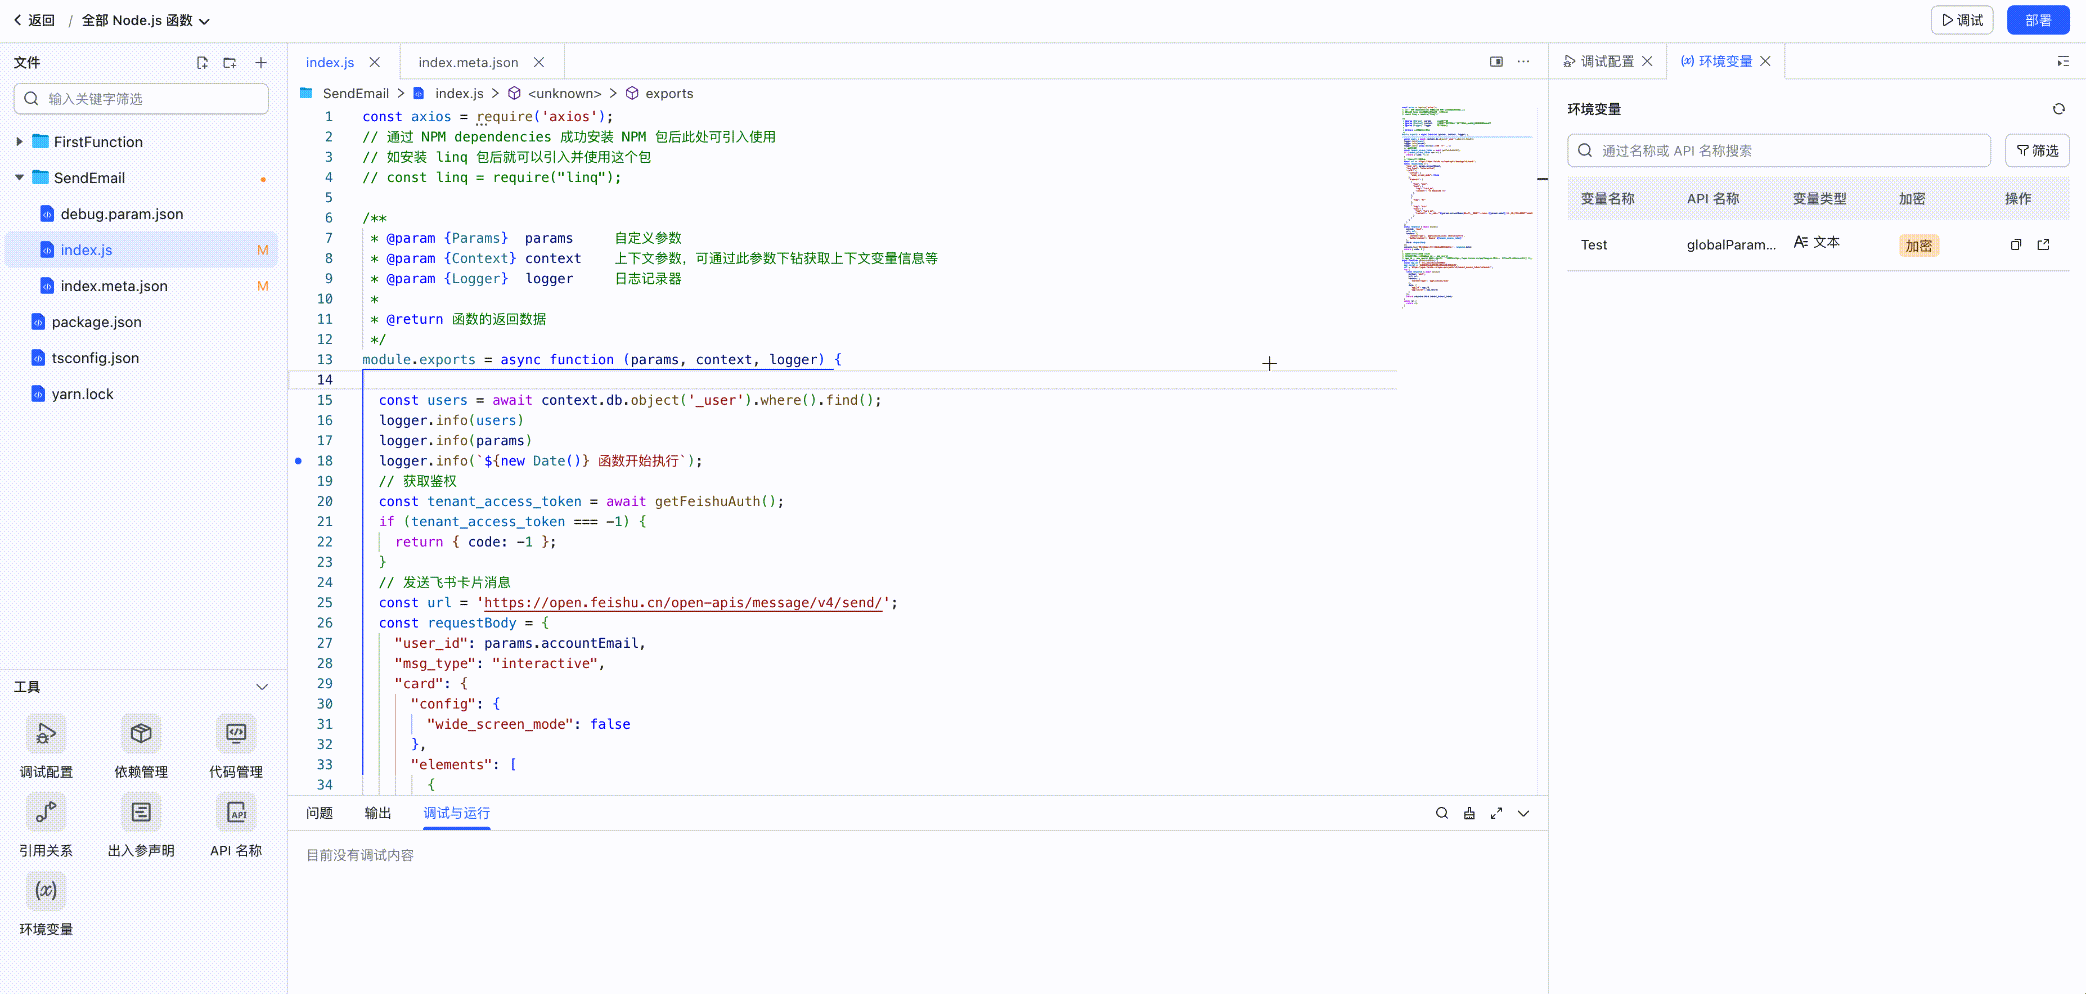This screenshot has width=2086, height=994.
Task: Click the 调试 button
Action: pos(1962,20)
